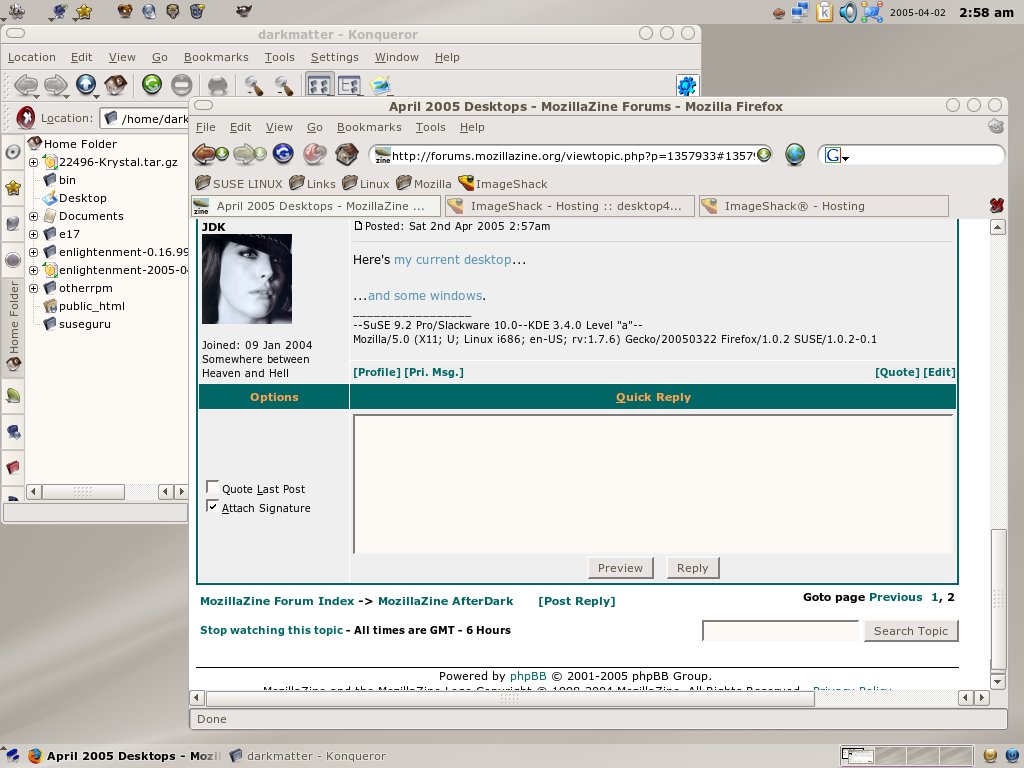
Task: Click Firefox vertical scrollbar thumb
Action: tap(998, 600)
